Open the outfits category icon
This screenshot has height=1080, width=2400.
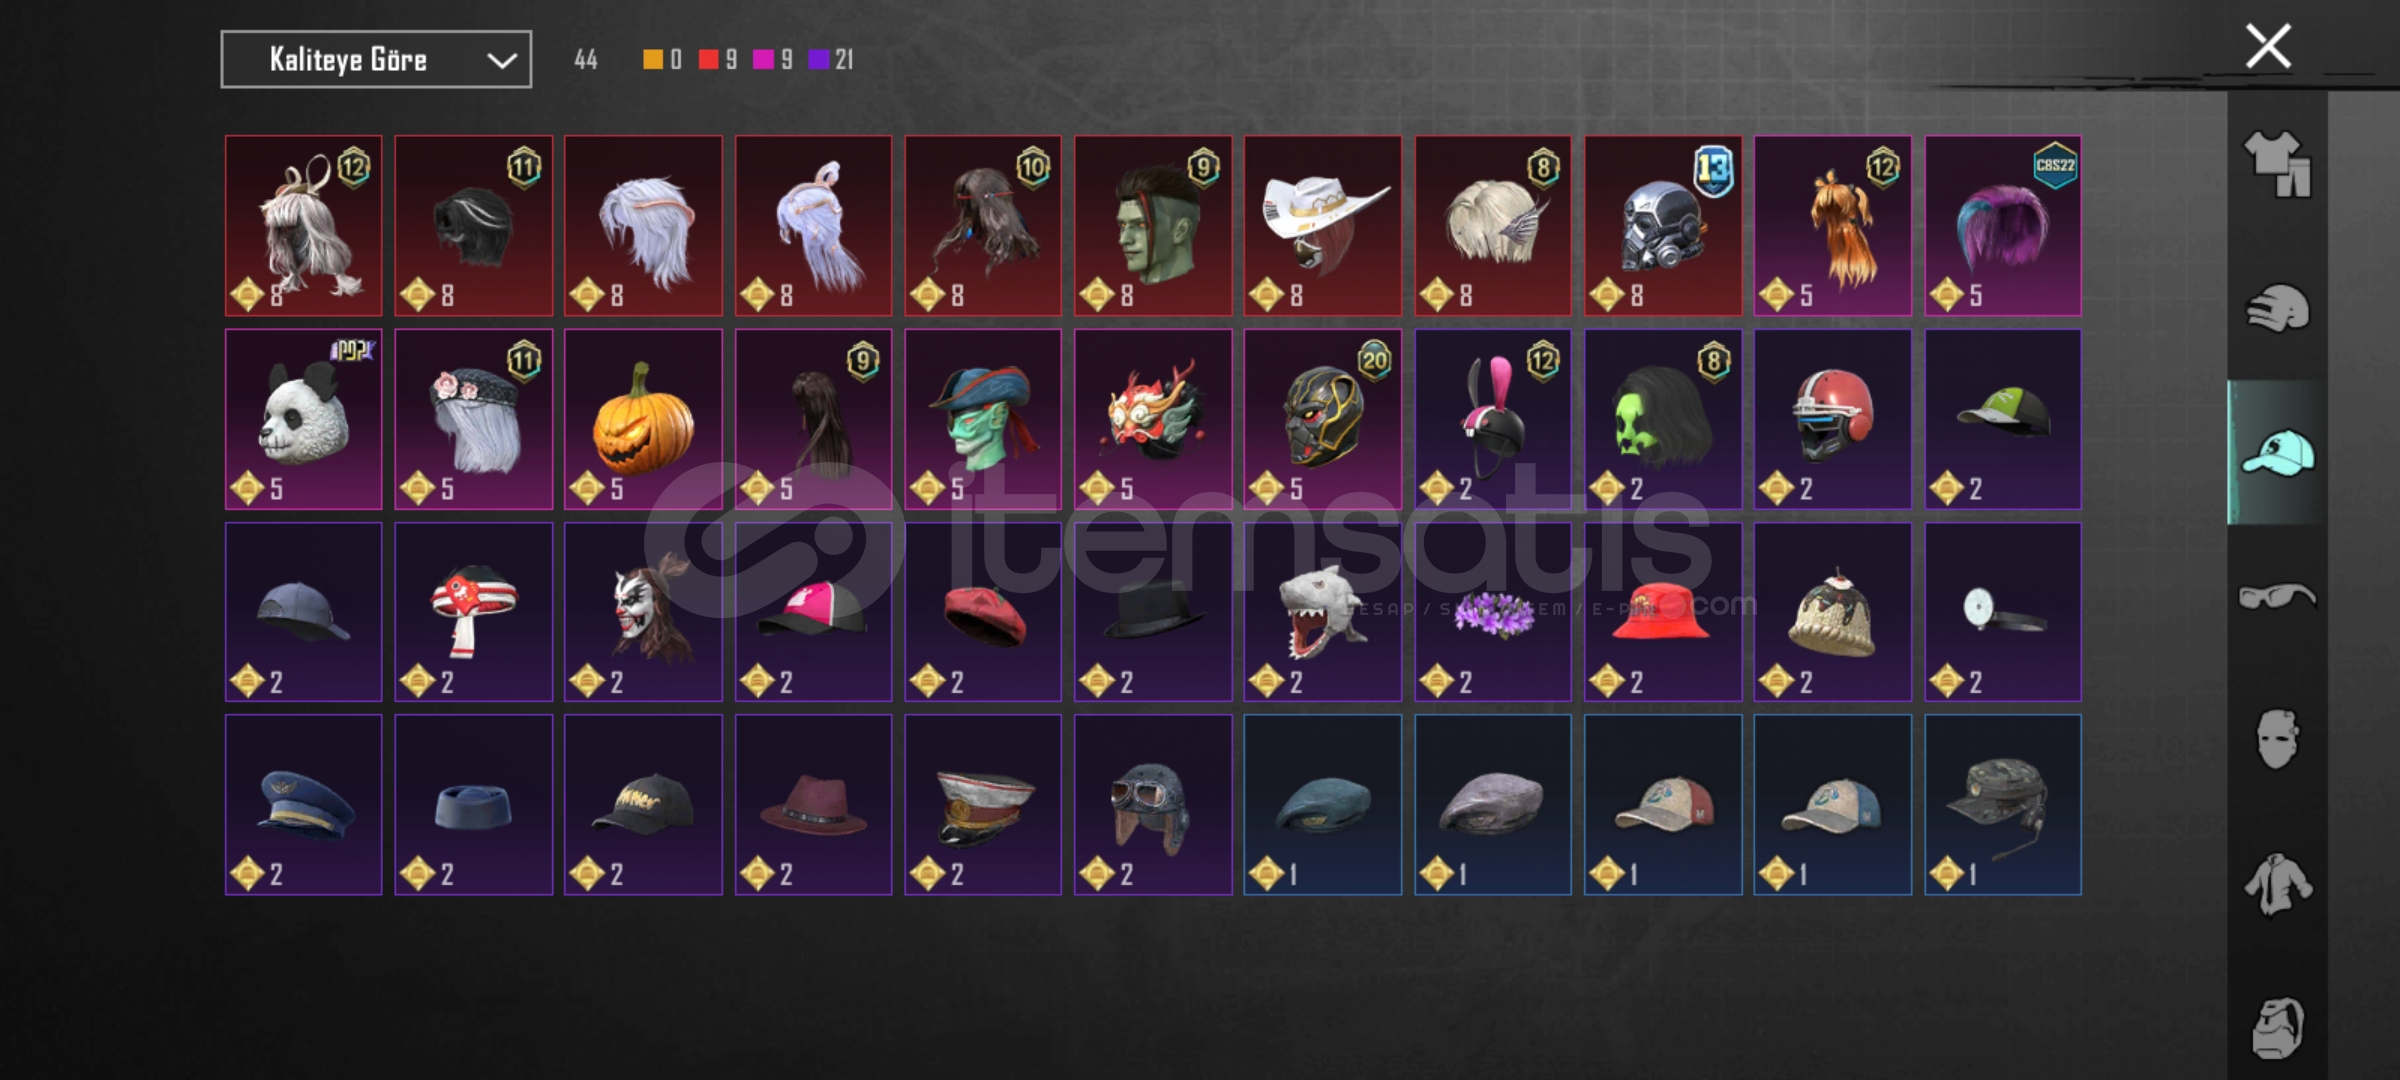[x=2277, y=164]
